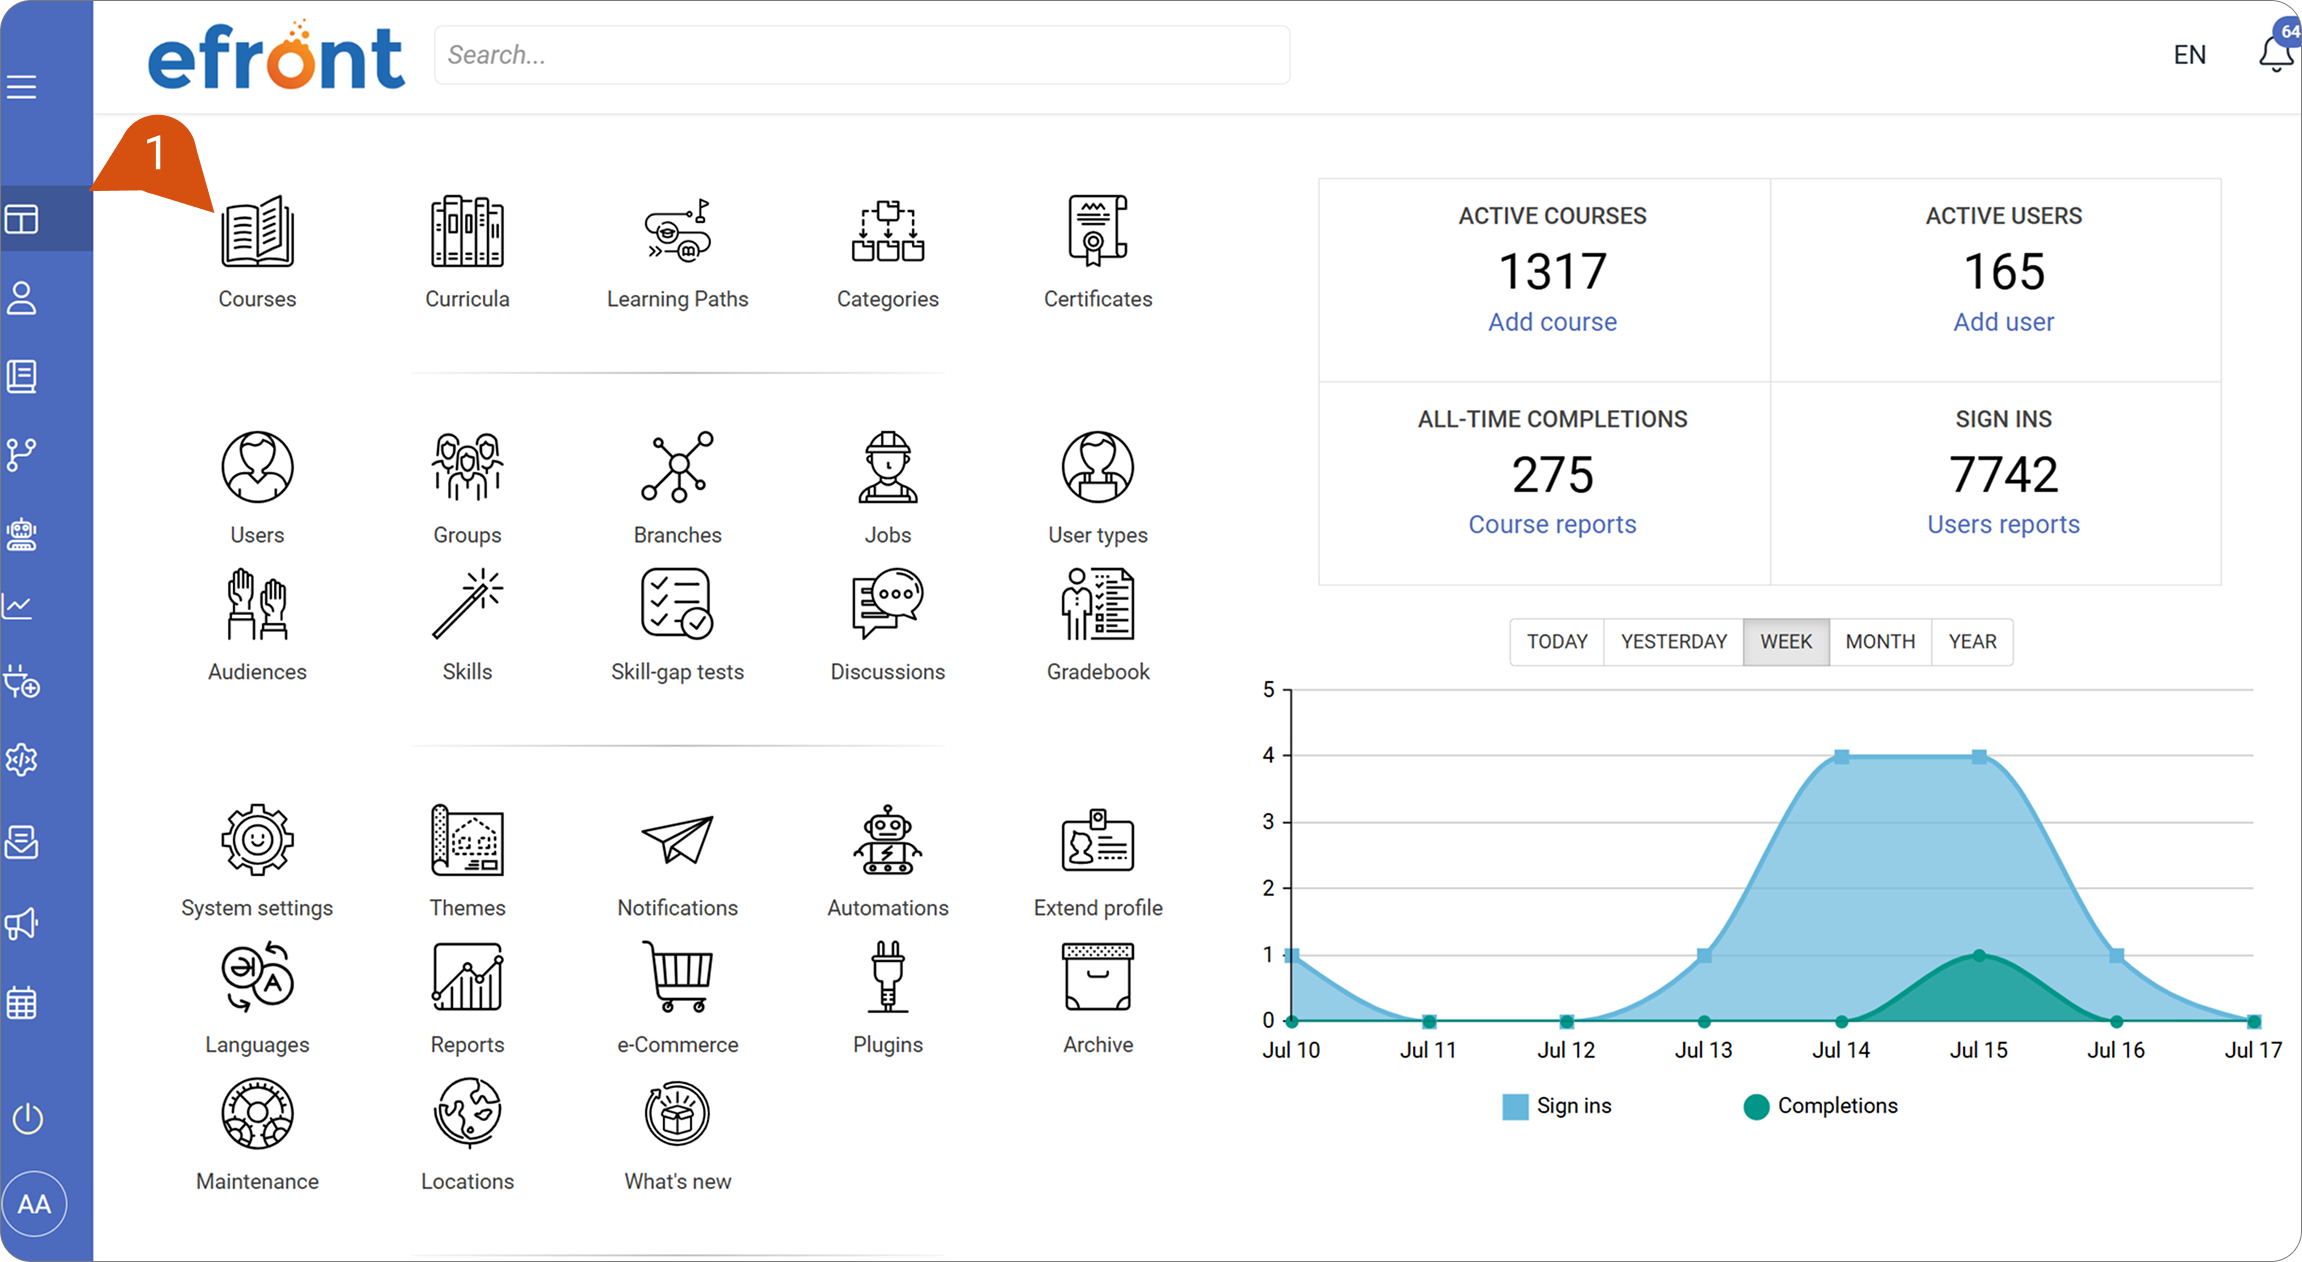The image size is (2302, 1262).
Task: Open the AA user avatar menu
Action: tap(34, 1203)
